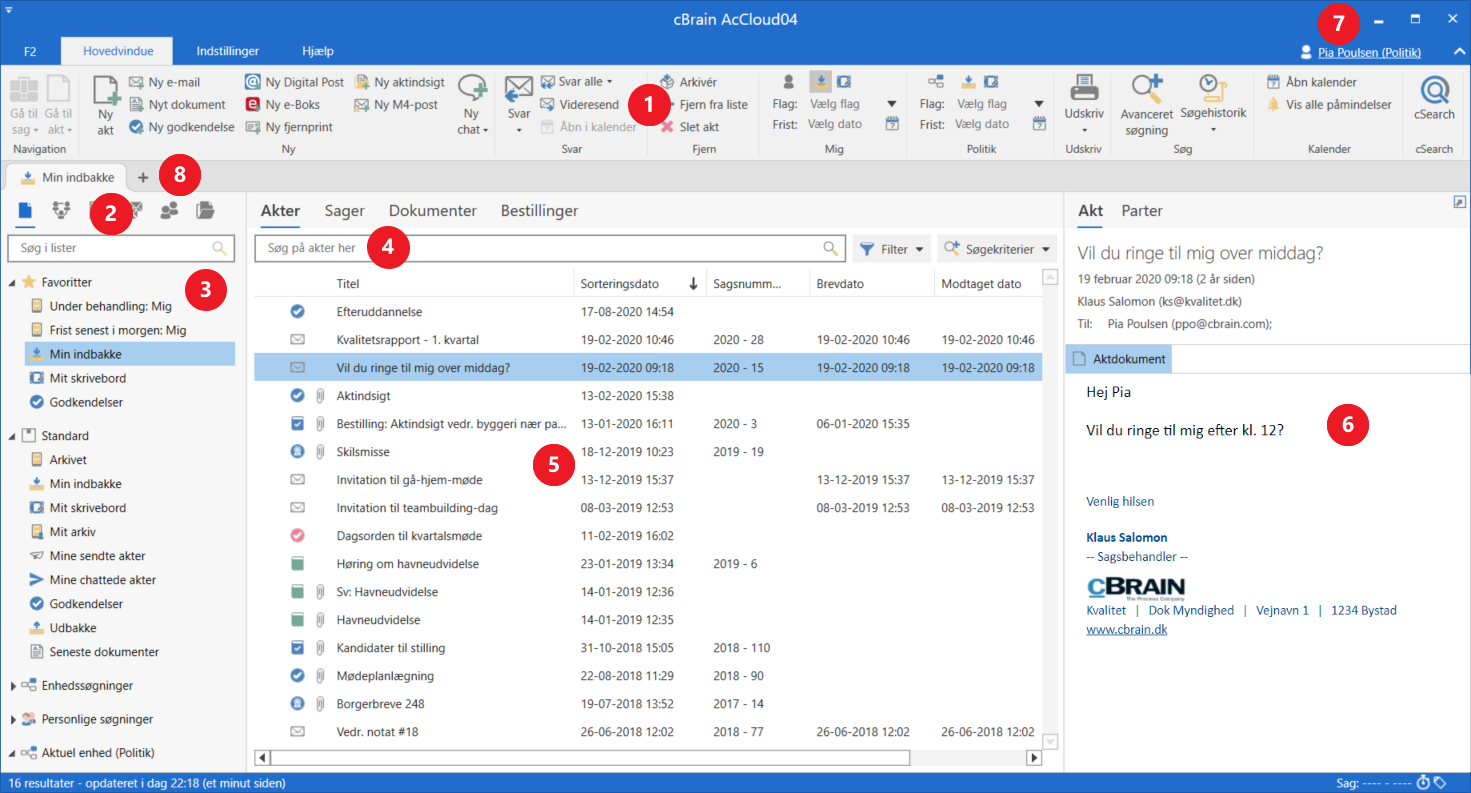The image size is (1471, 793).
Task: Open the Udskriv print dropdown
Action: [1084, 130]
